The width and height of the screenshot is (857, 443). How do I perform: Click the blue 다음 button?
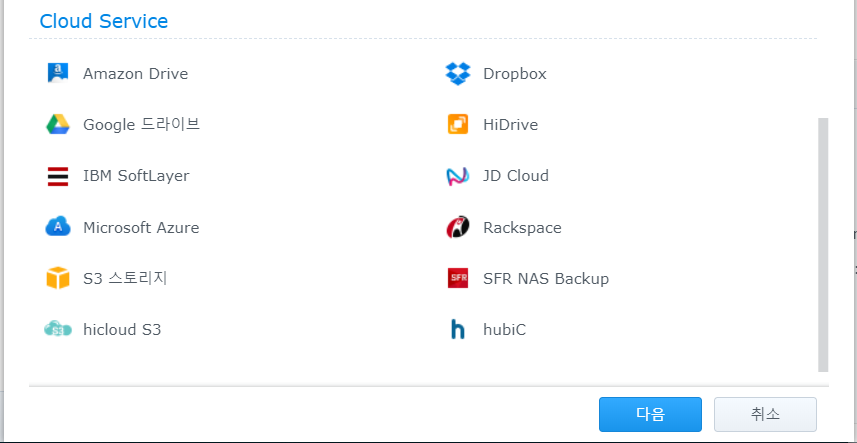tap(650, 414)
